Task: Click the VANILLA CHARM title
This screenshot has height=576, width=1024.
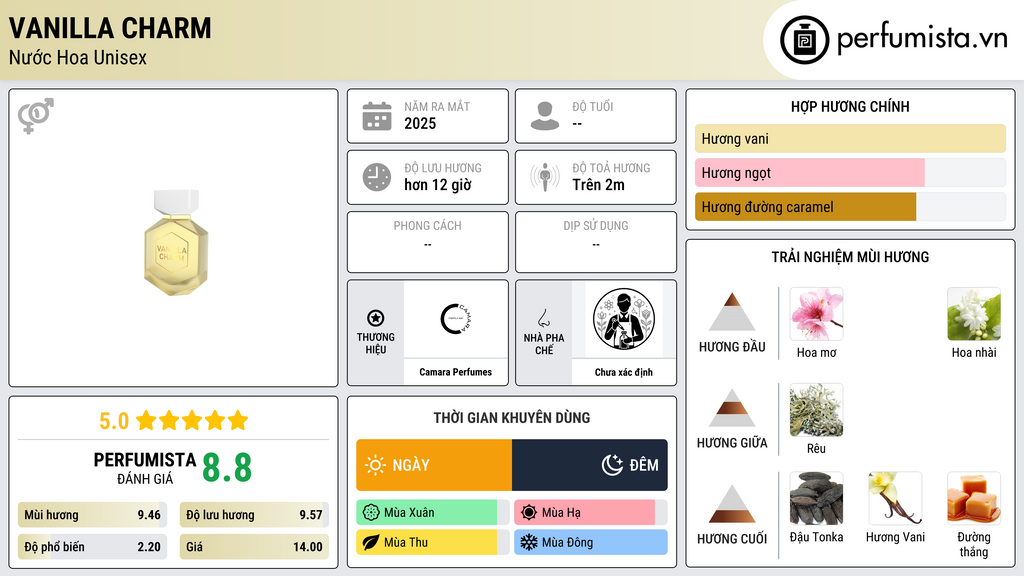Action: tap(110, 28)
